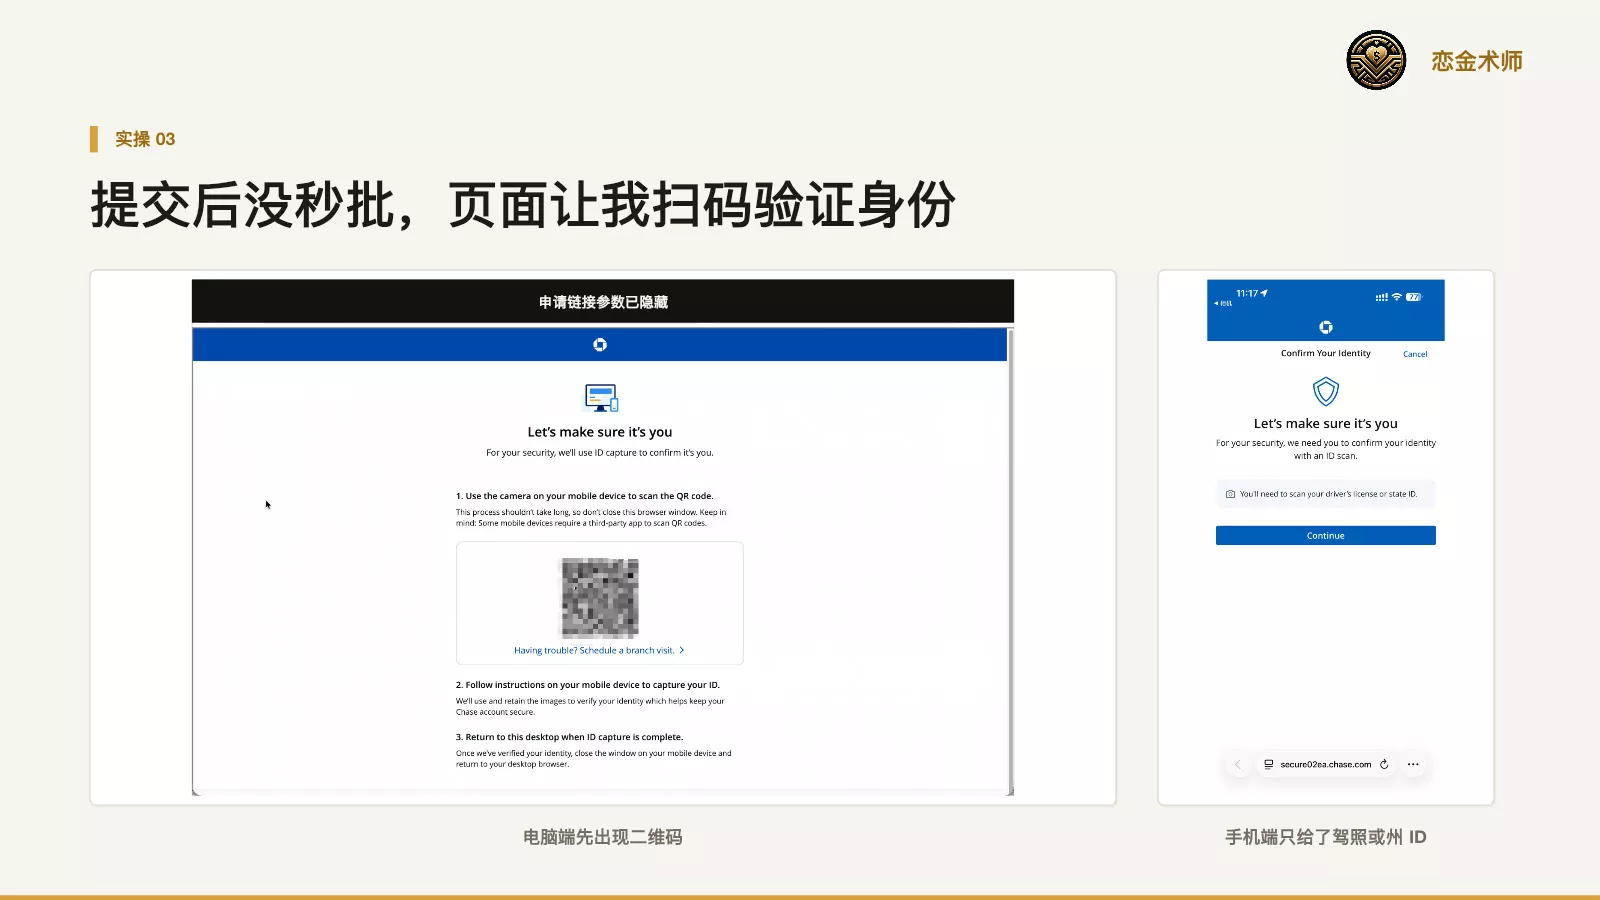The width and height of the screenshot is (1600, 900).
Task: Click the '实操 03' section label
Action: pyautogui.click(x=145, y=139)
